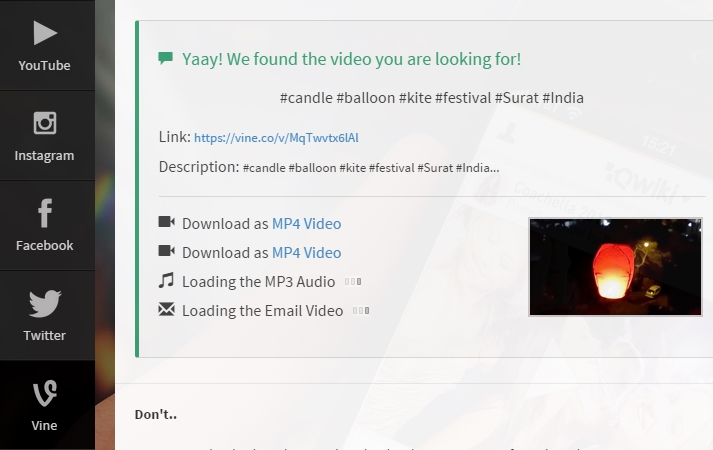Viewport: 713px width, 450px height.
Task: Click the 'Description:' label
Action: pyautogui.click(x=199, y=167)
